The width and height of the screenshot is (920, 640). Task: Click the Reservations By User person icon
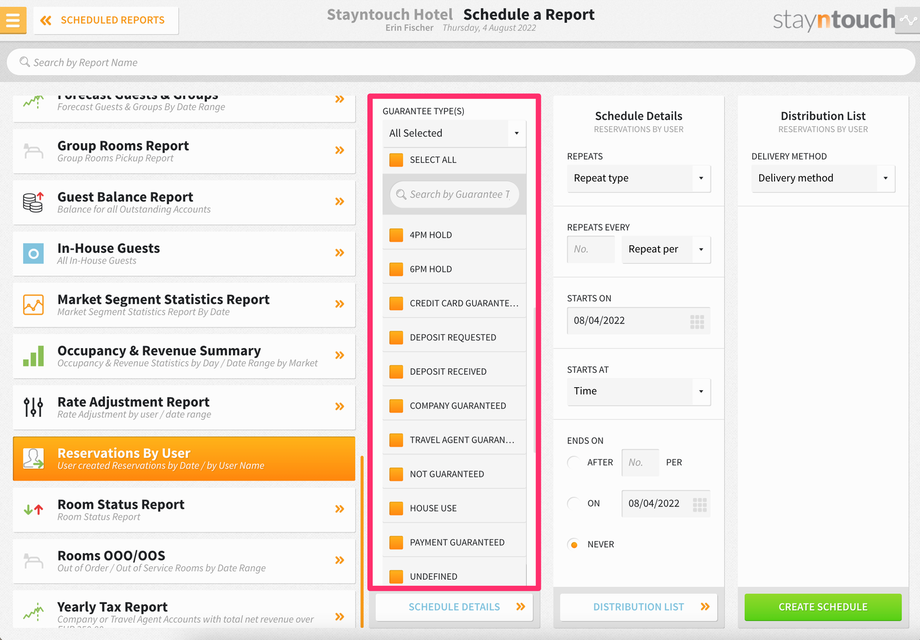(33, 458)
